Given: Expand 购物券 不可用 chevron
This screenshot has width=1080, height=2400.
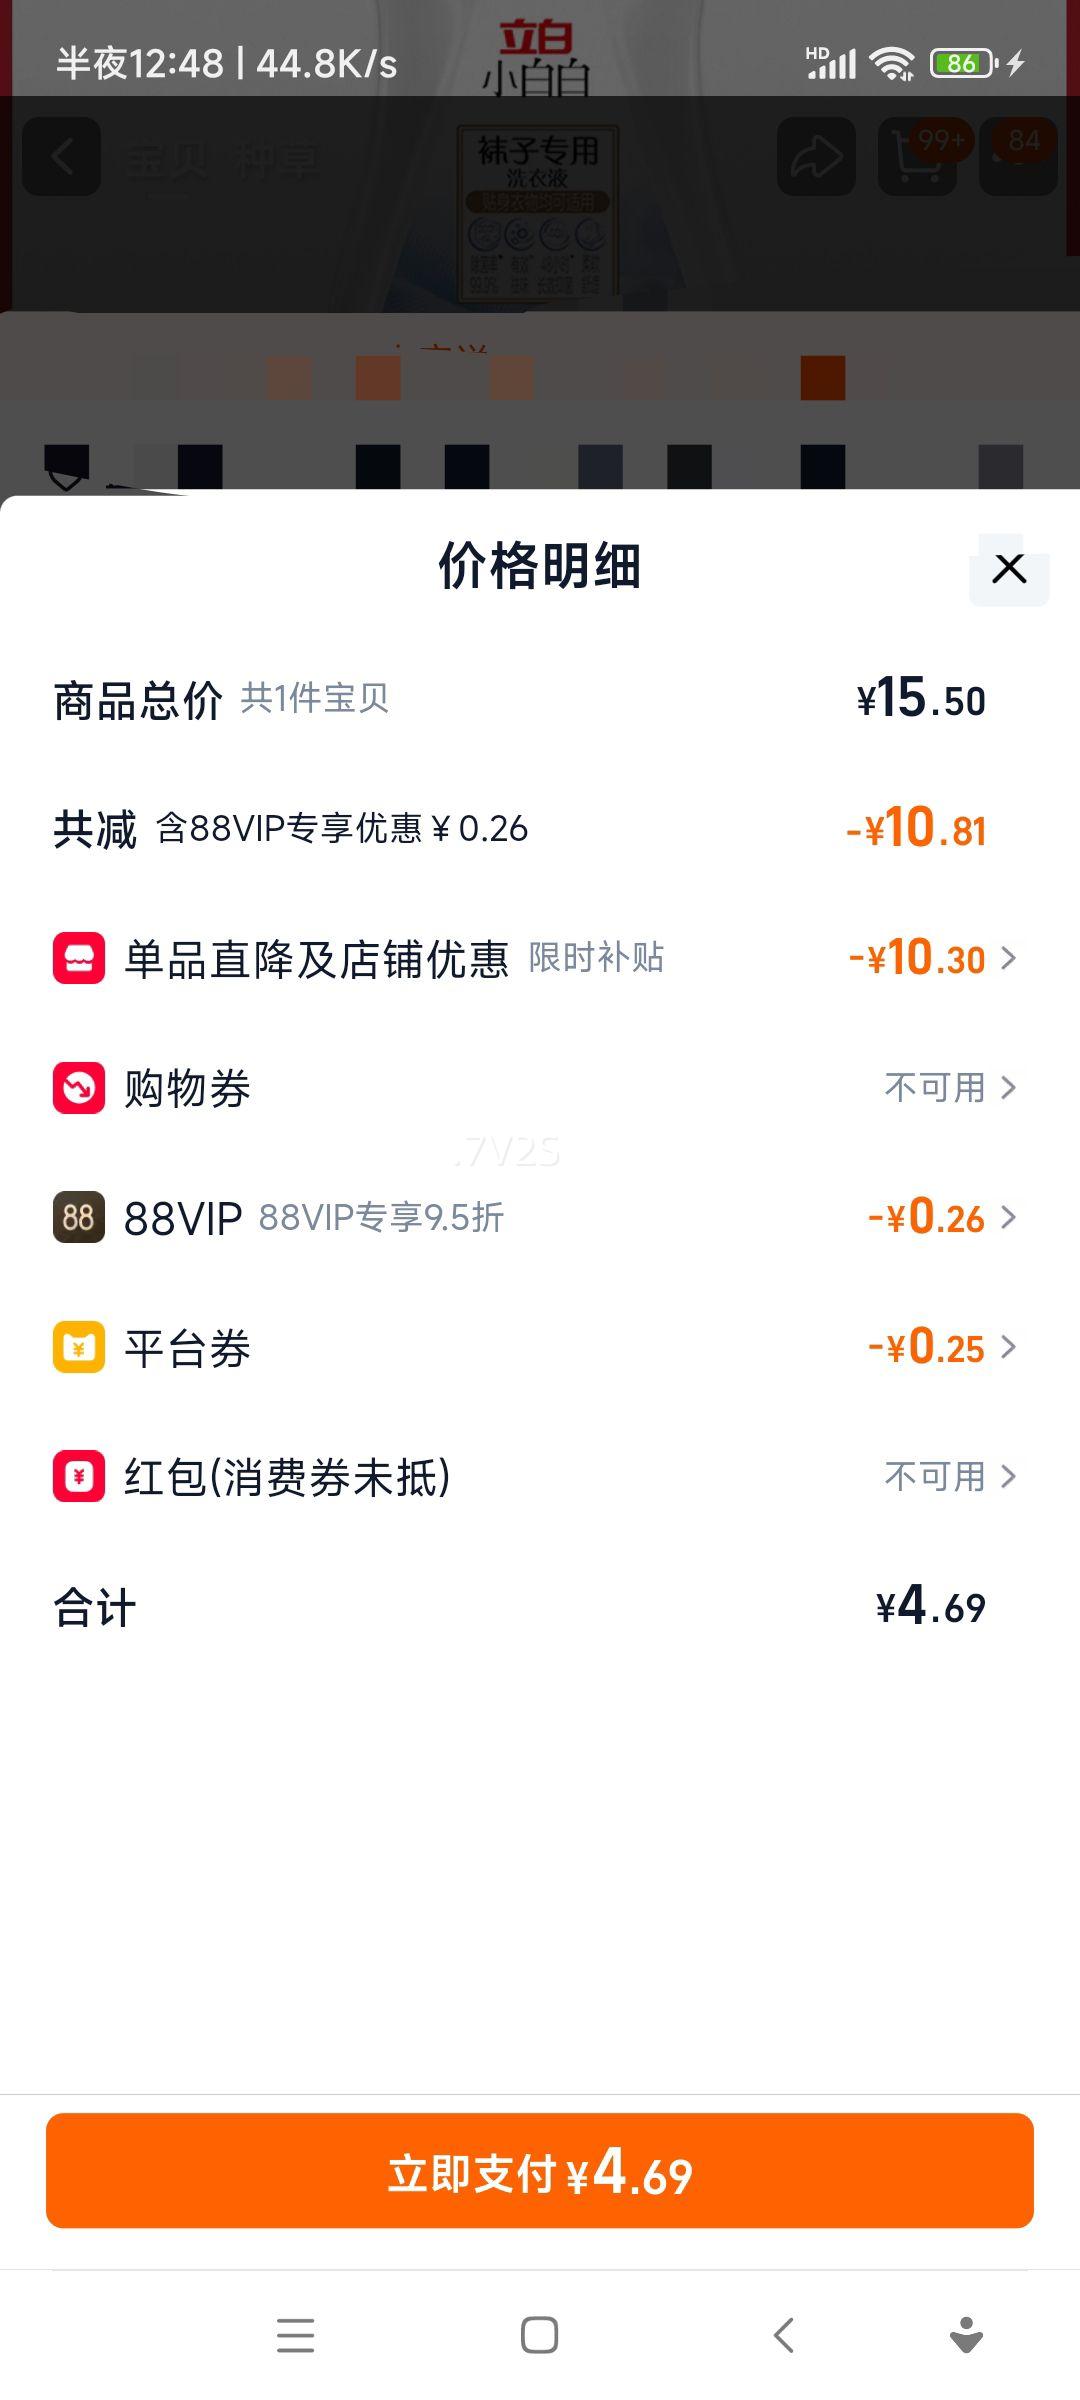Looking at the screenshot, I should 1009,1087.
